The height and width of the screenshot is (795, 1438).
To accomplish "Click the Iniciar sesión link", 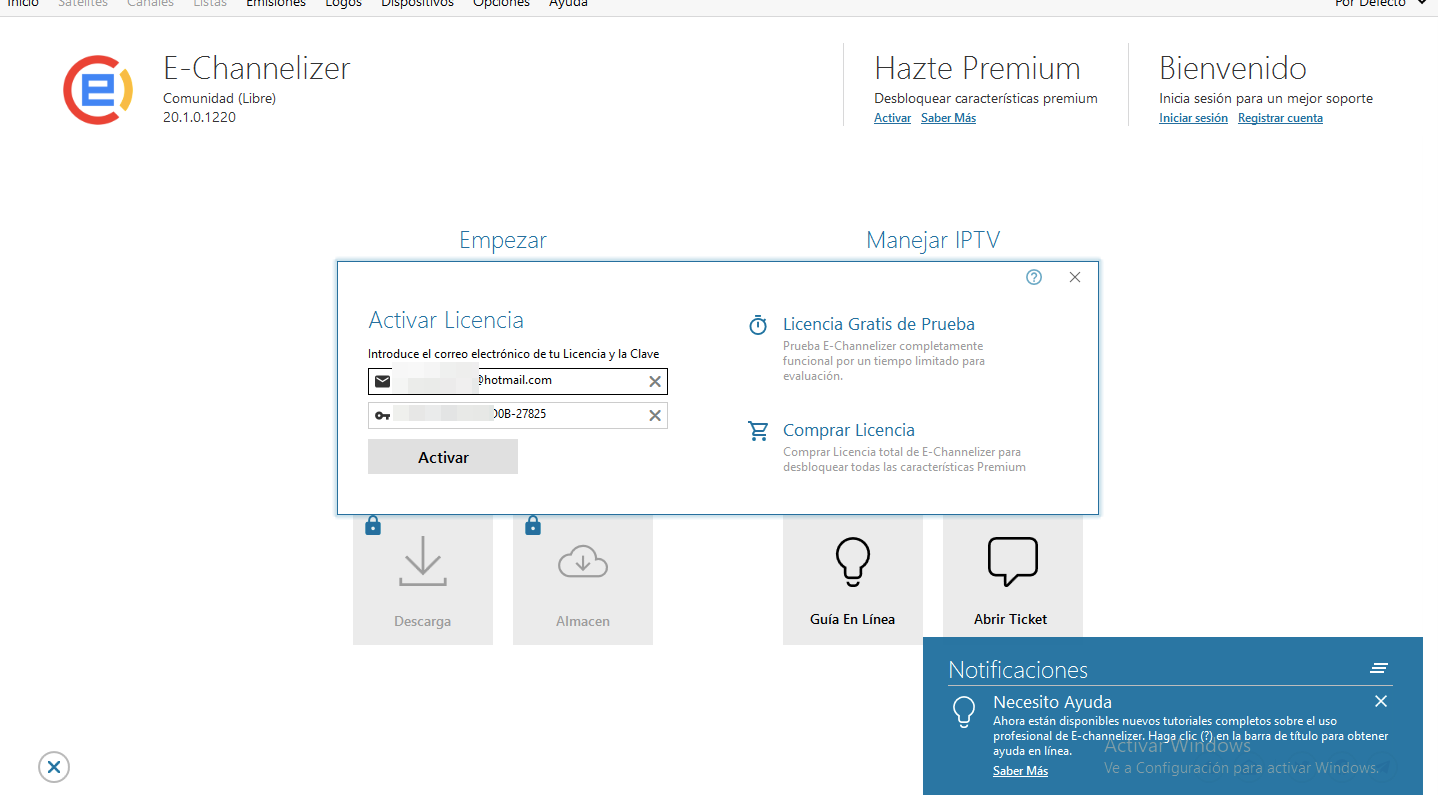I will [x=1193, y=118].
